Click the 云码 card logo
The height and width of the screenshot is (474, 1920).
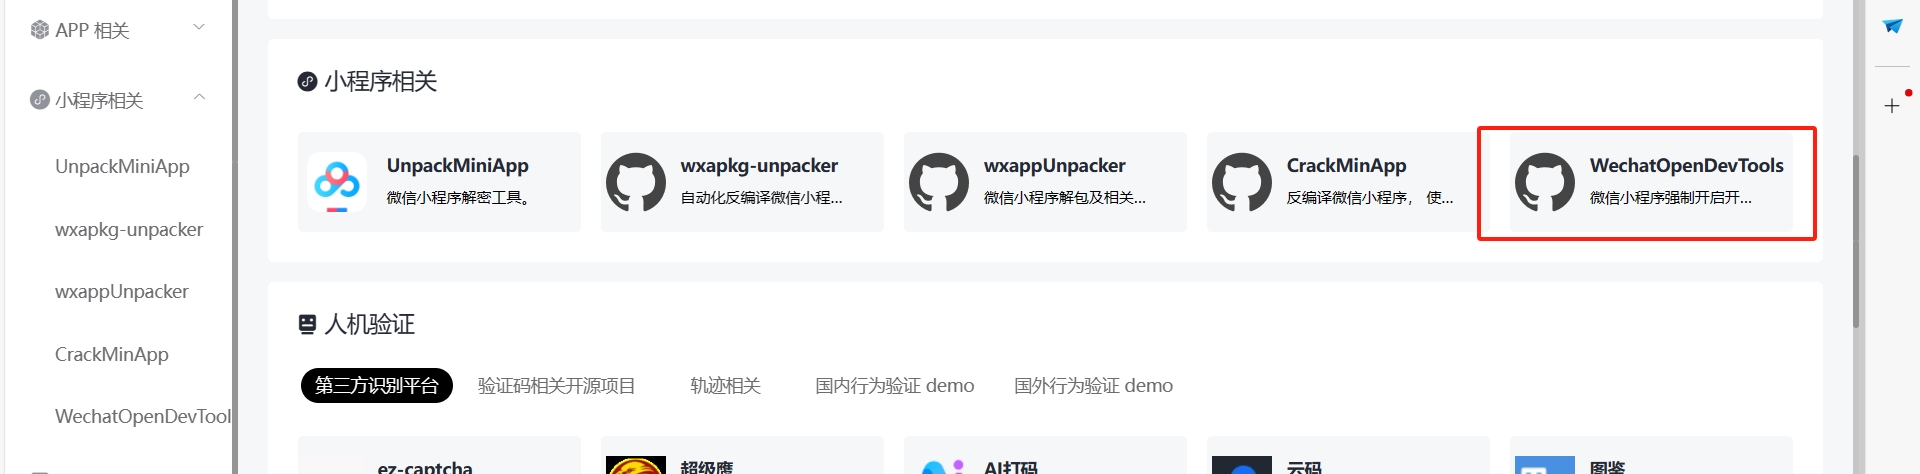point(1242,465)
